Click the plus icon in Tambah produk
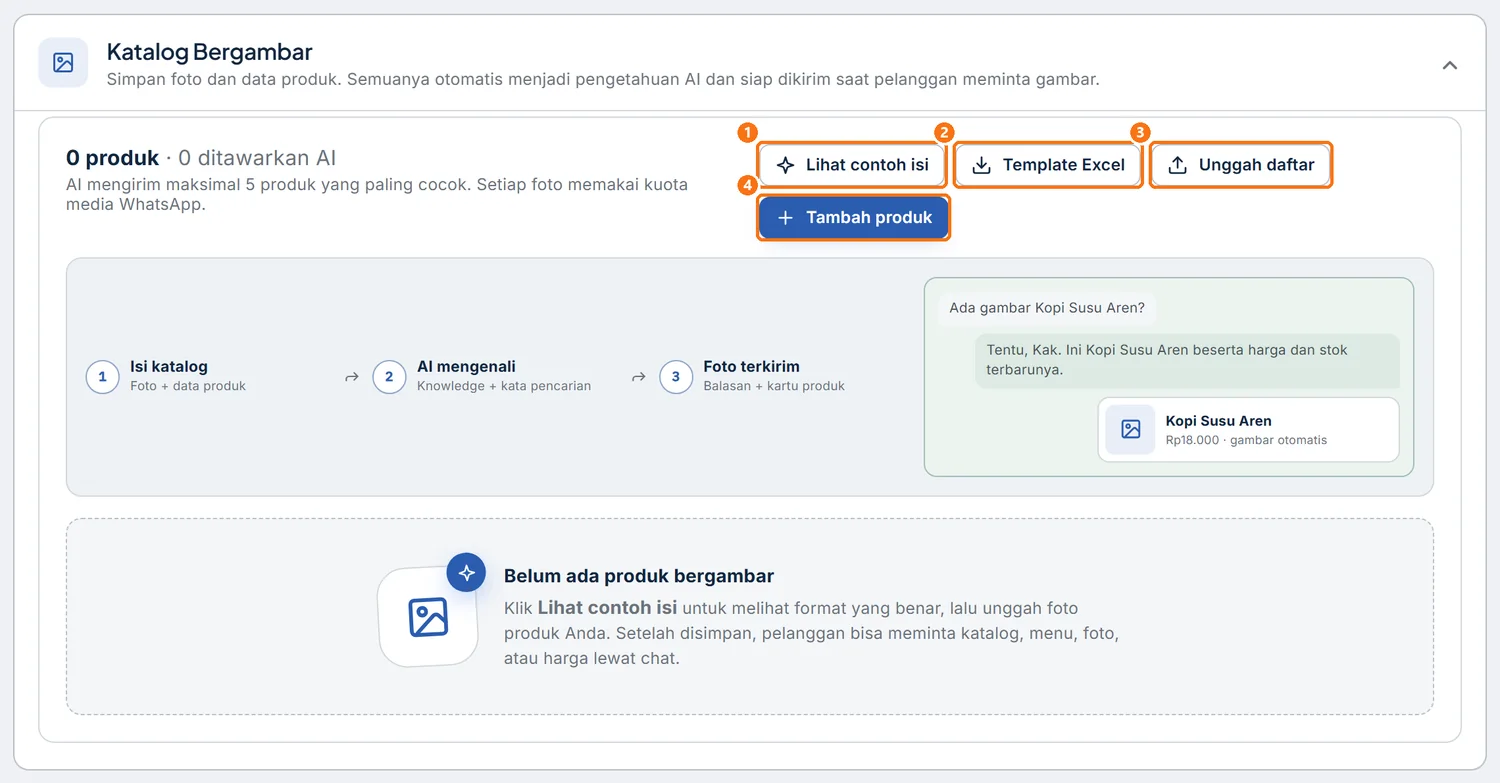The width and height of the screenshot is (1500, 783). (x=785, y=217)
